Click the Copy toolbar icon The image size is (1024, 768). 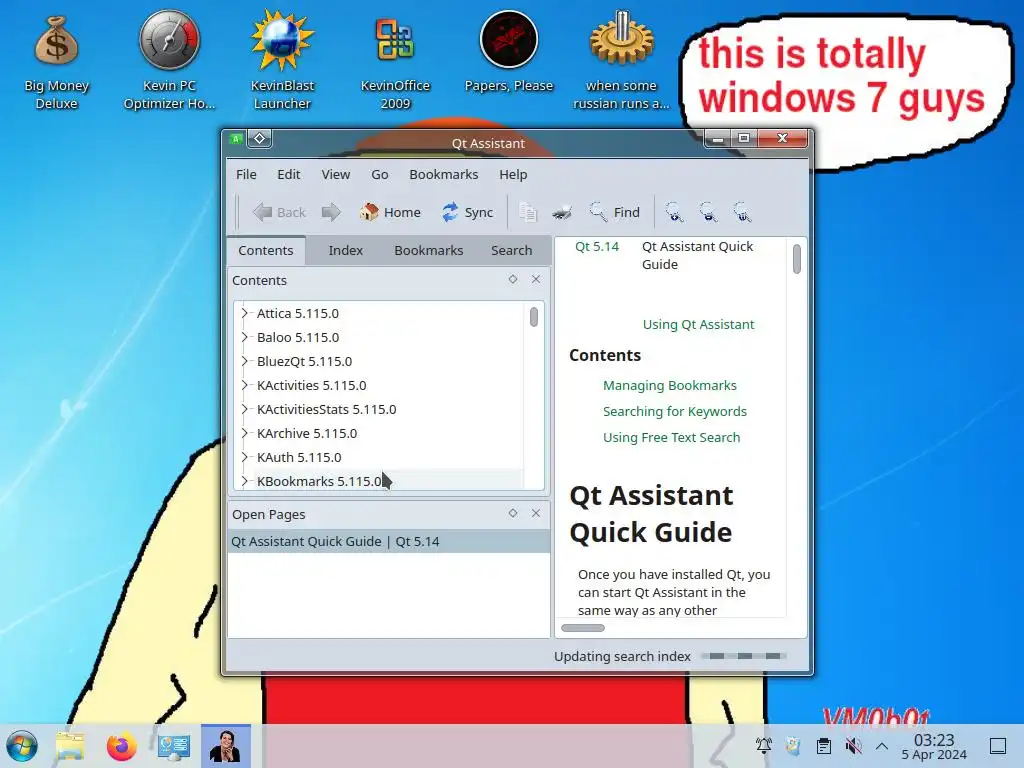(x=528, y=212)
